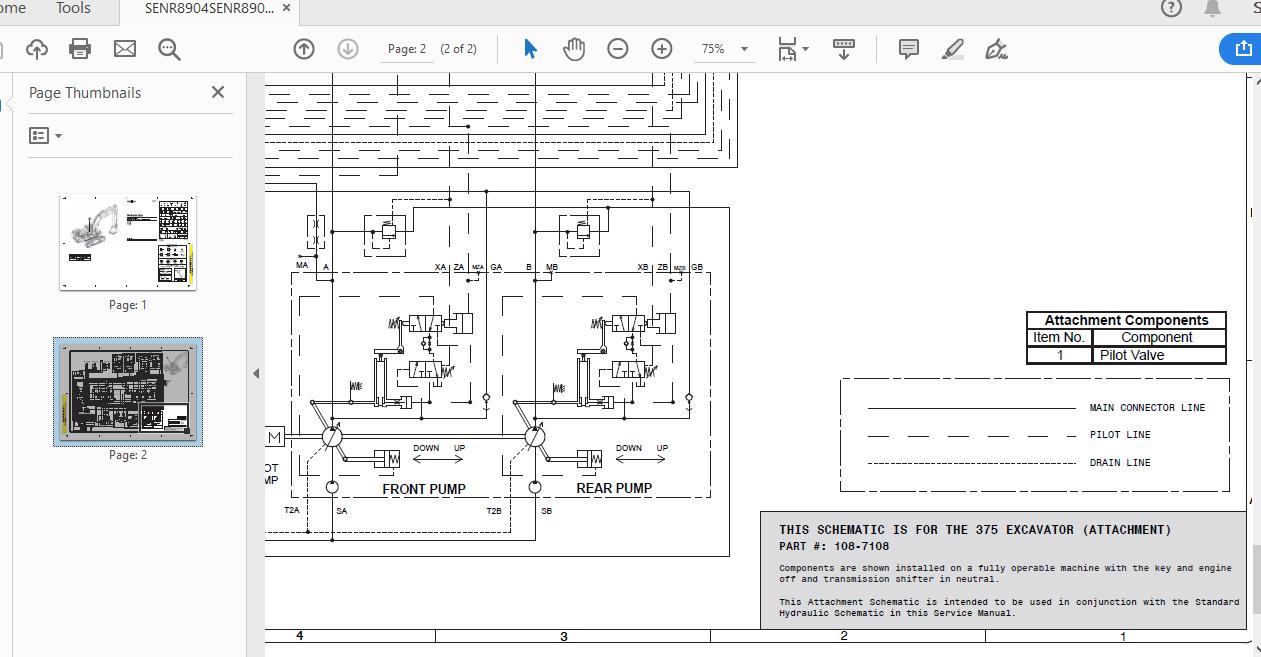Select the highlighter pen tool
Screen dimensions: 1261x657
click(x=952, y=48)
